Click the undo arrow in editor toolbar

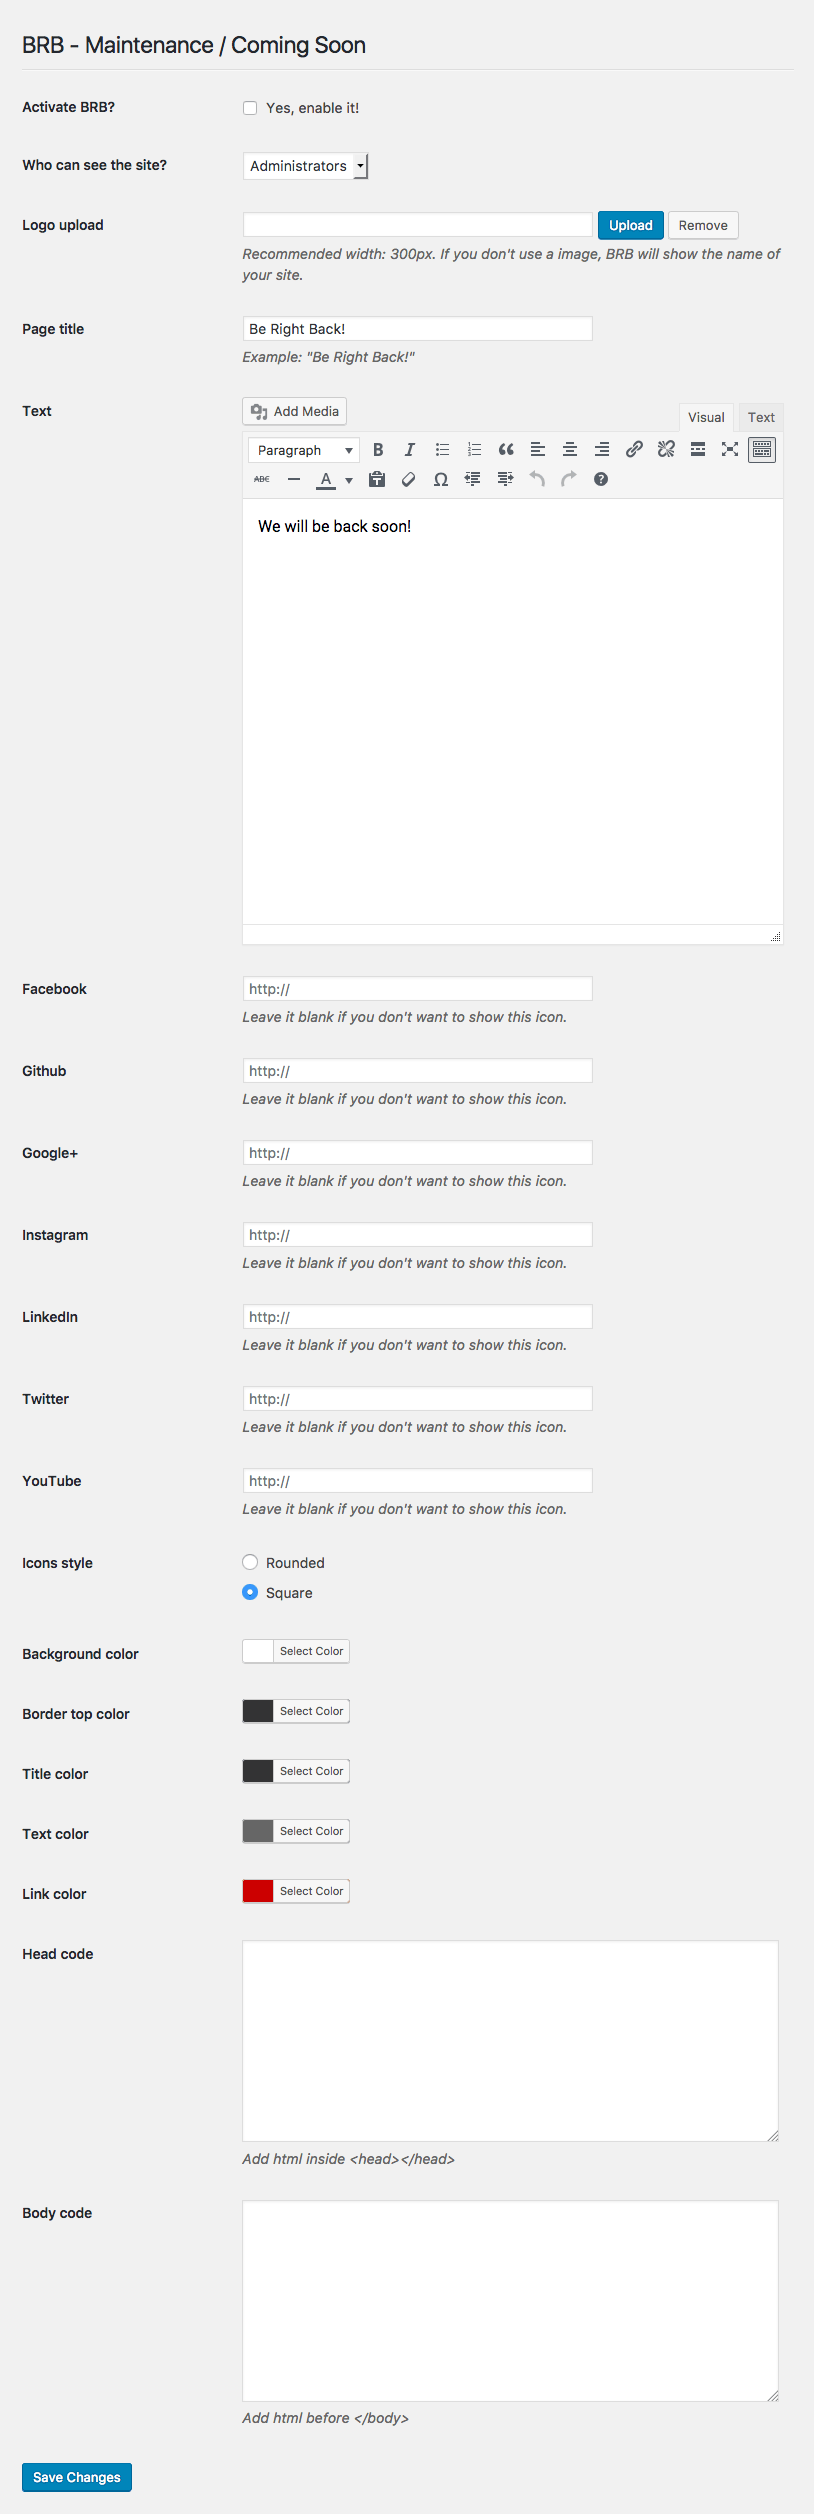point(537,480)
